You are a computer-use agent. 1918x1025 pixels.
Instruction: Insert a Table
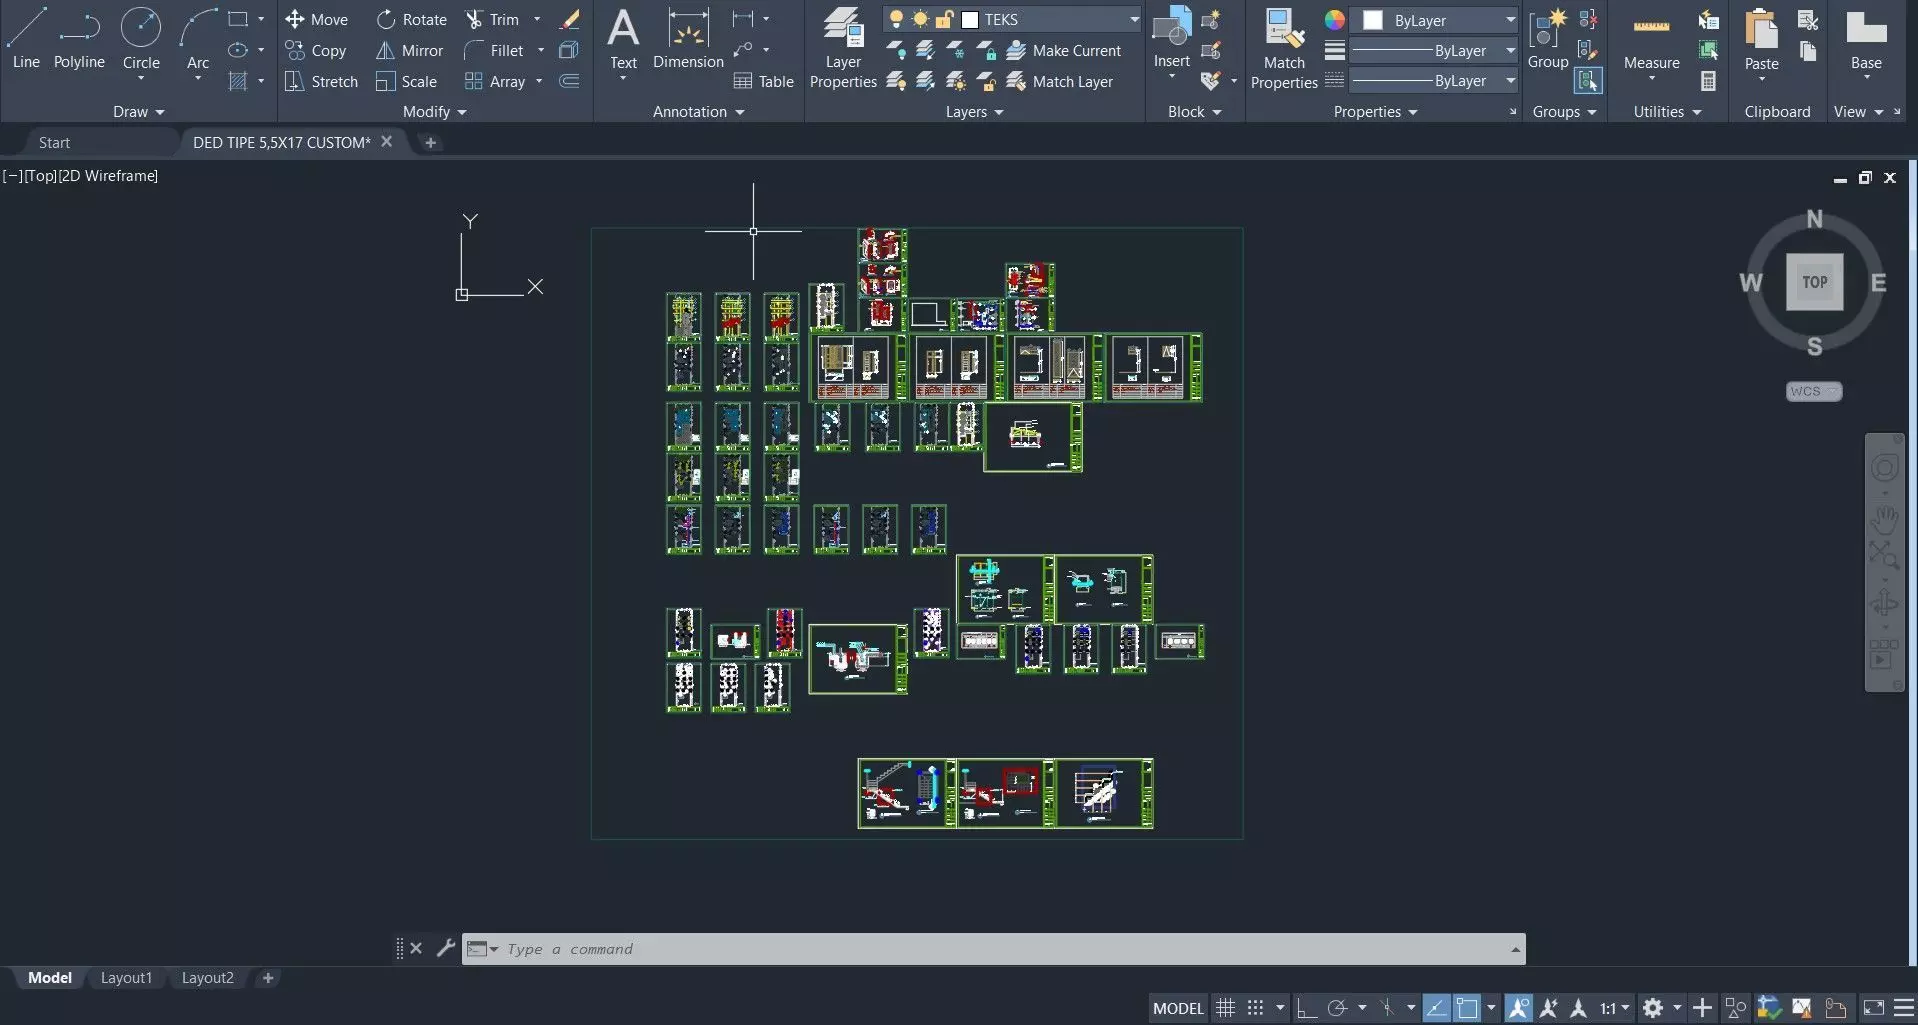pos(763,81)
